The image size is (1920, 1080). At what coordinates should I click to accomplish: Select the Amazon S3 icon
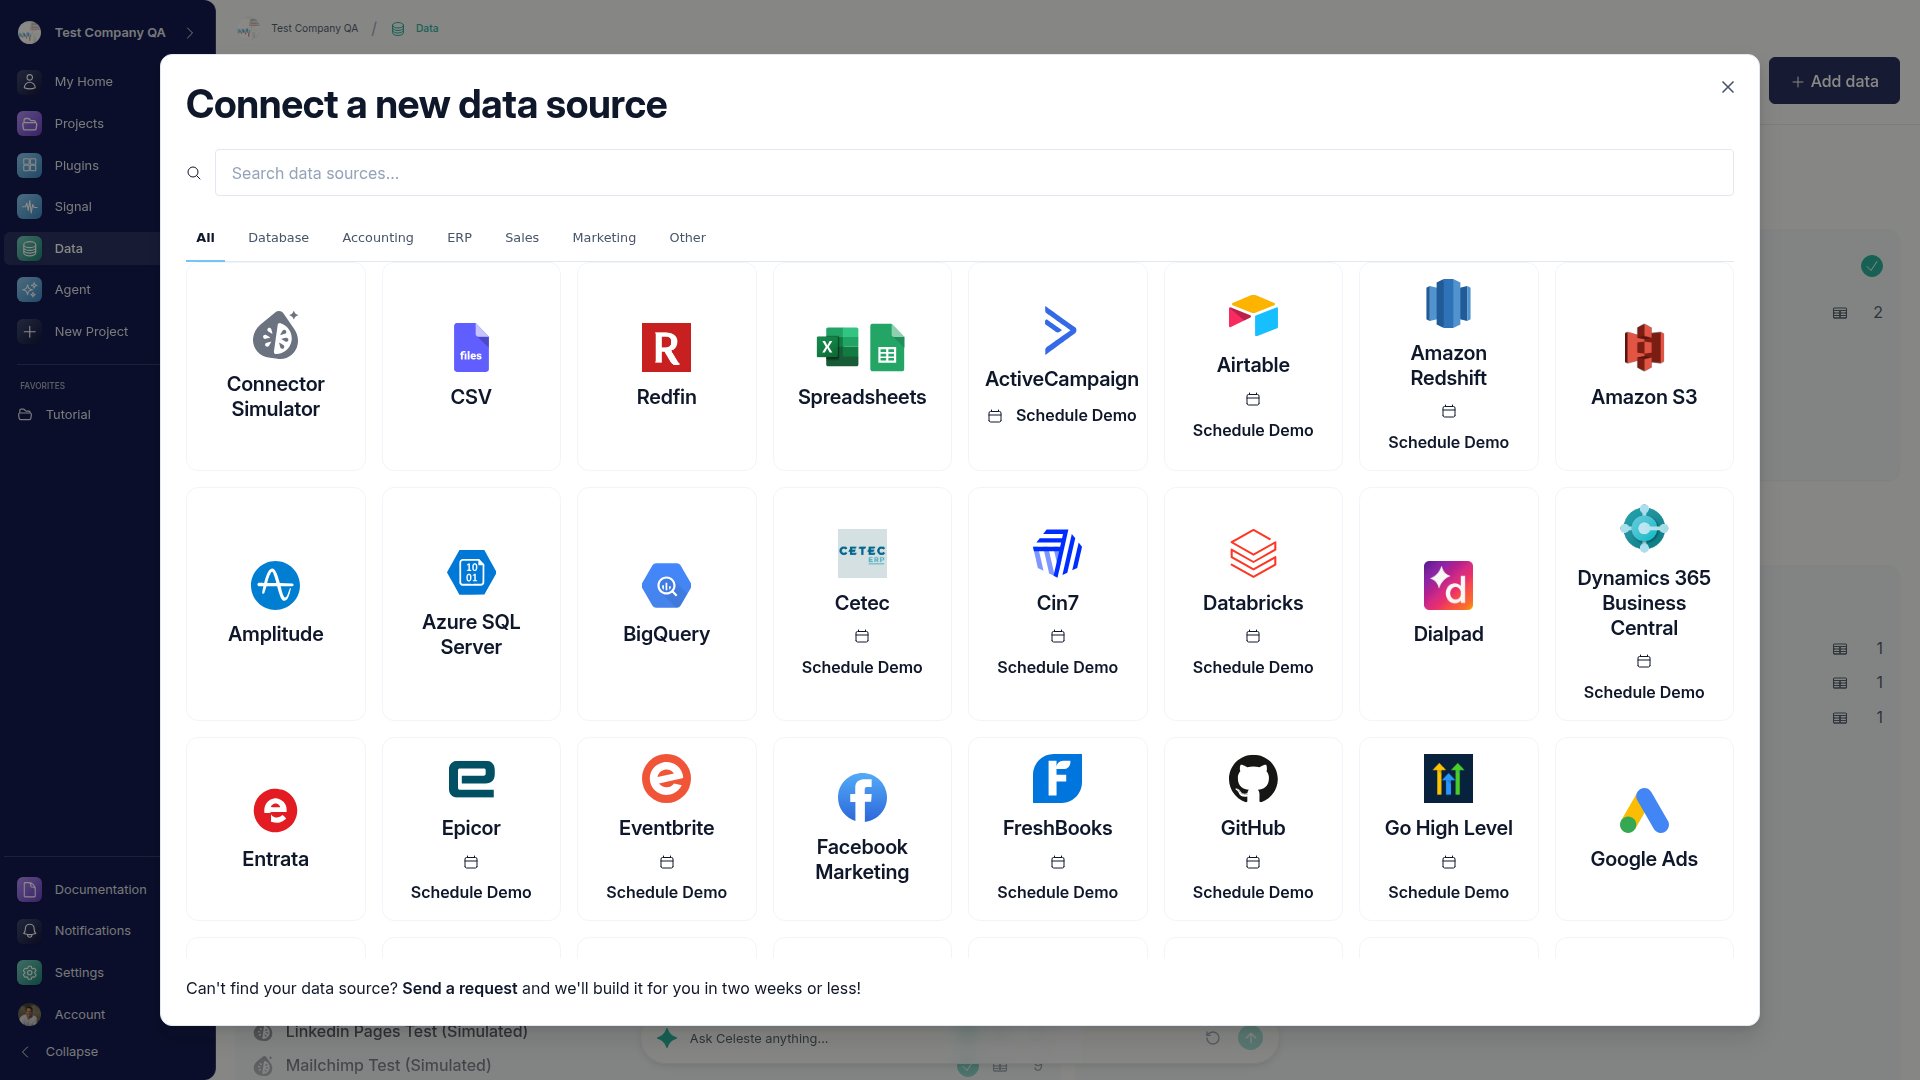pyautogui.click(x=1644, y=347)
